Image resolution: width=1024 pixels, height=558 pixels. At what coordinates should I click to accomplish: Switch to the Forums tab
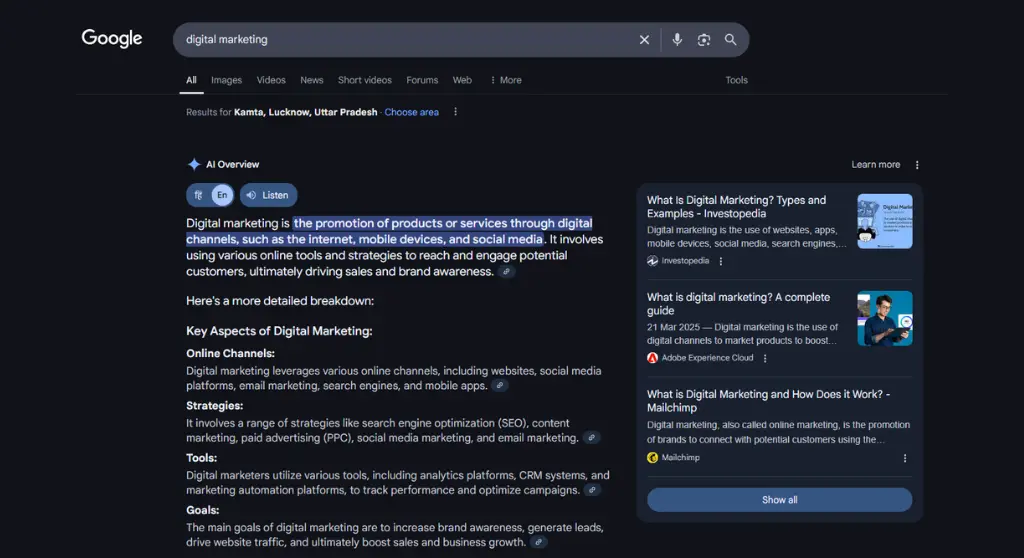coord(422,80)
